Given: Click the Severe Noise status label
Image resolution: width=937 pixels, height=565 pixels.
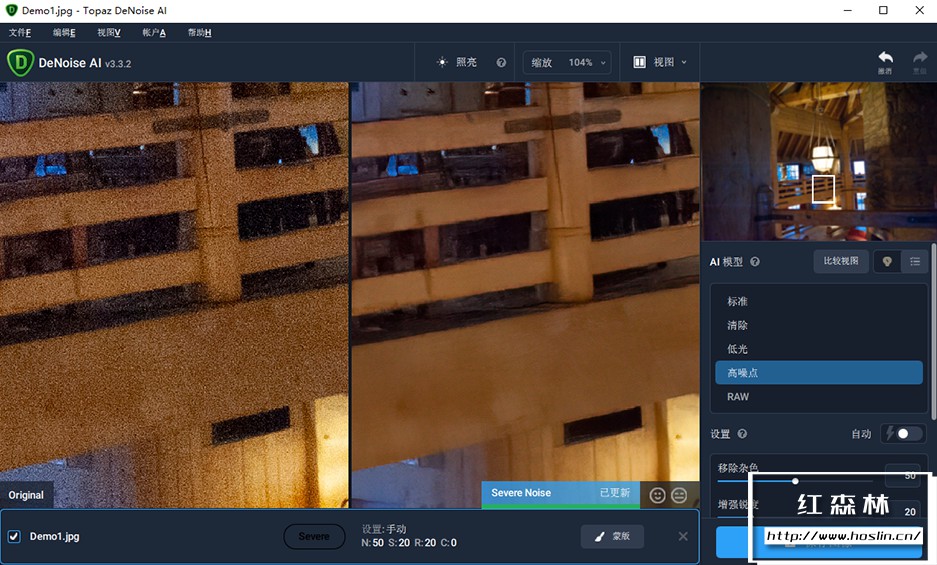Looking at the screenshot, I should click(x=521, y=493).
